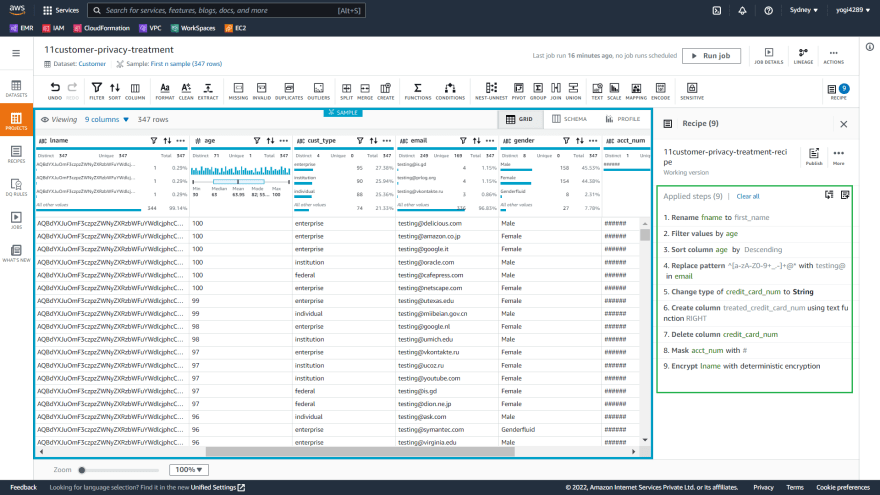Open the AWS Services menu

[x=61, y=10]
